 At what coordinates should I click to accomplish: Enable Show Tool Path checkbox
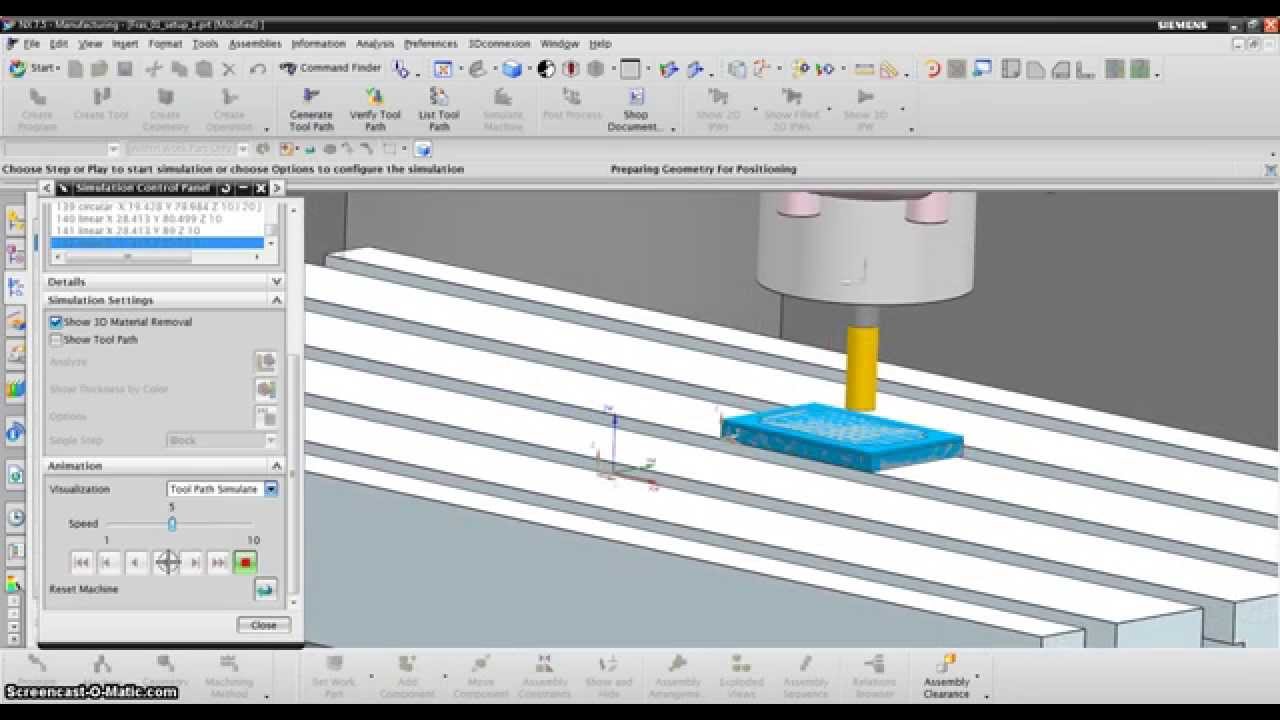[x=56, y=340]
